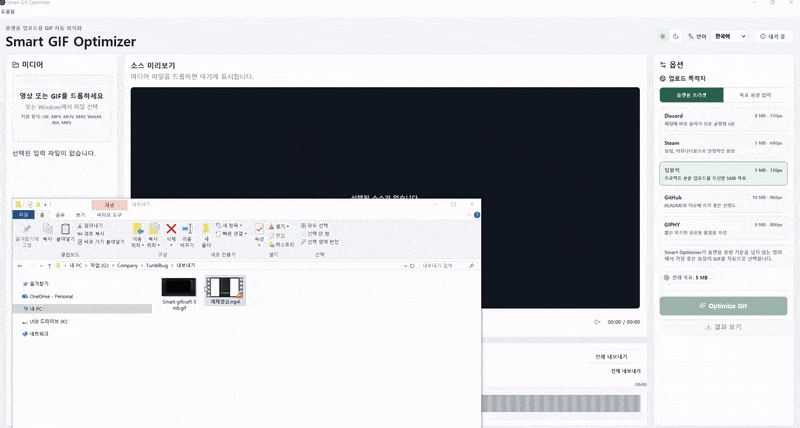The height and width of the screenshot is (428, 800).
Task: Click 편집 in the ribbon
Action: tap(278, 236)
